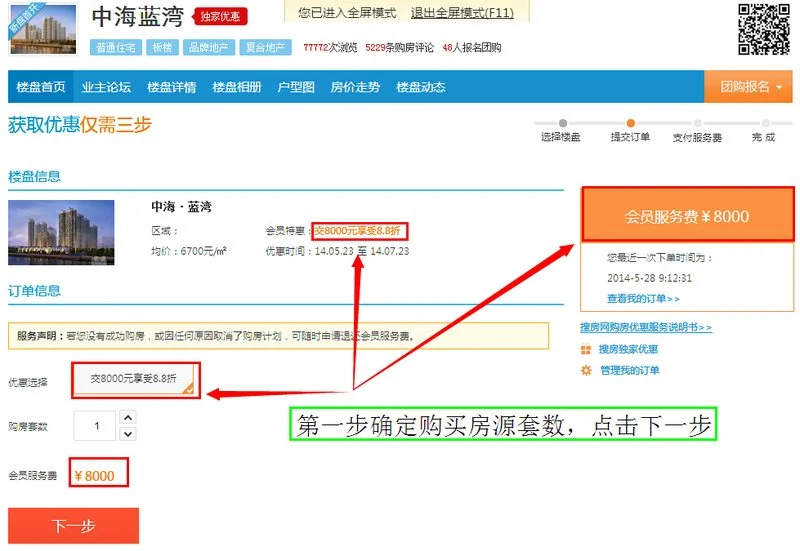Click the gear icon beside 管理我的订单

click(x=586, y=370)
